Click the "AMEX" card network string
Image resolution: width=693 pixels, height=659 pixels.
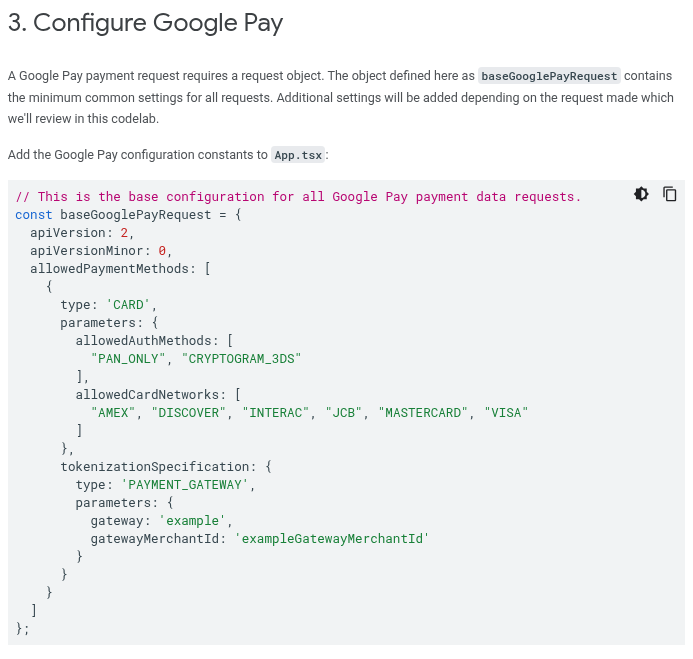(113, 413)
